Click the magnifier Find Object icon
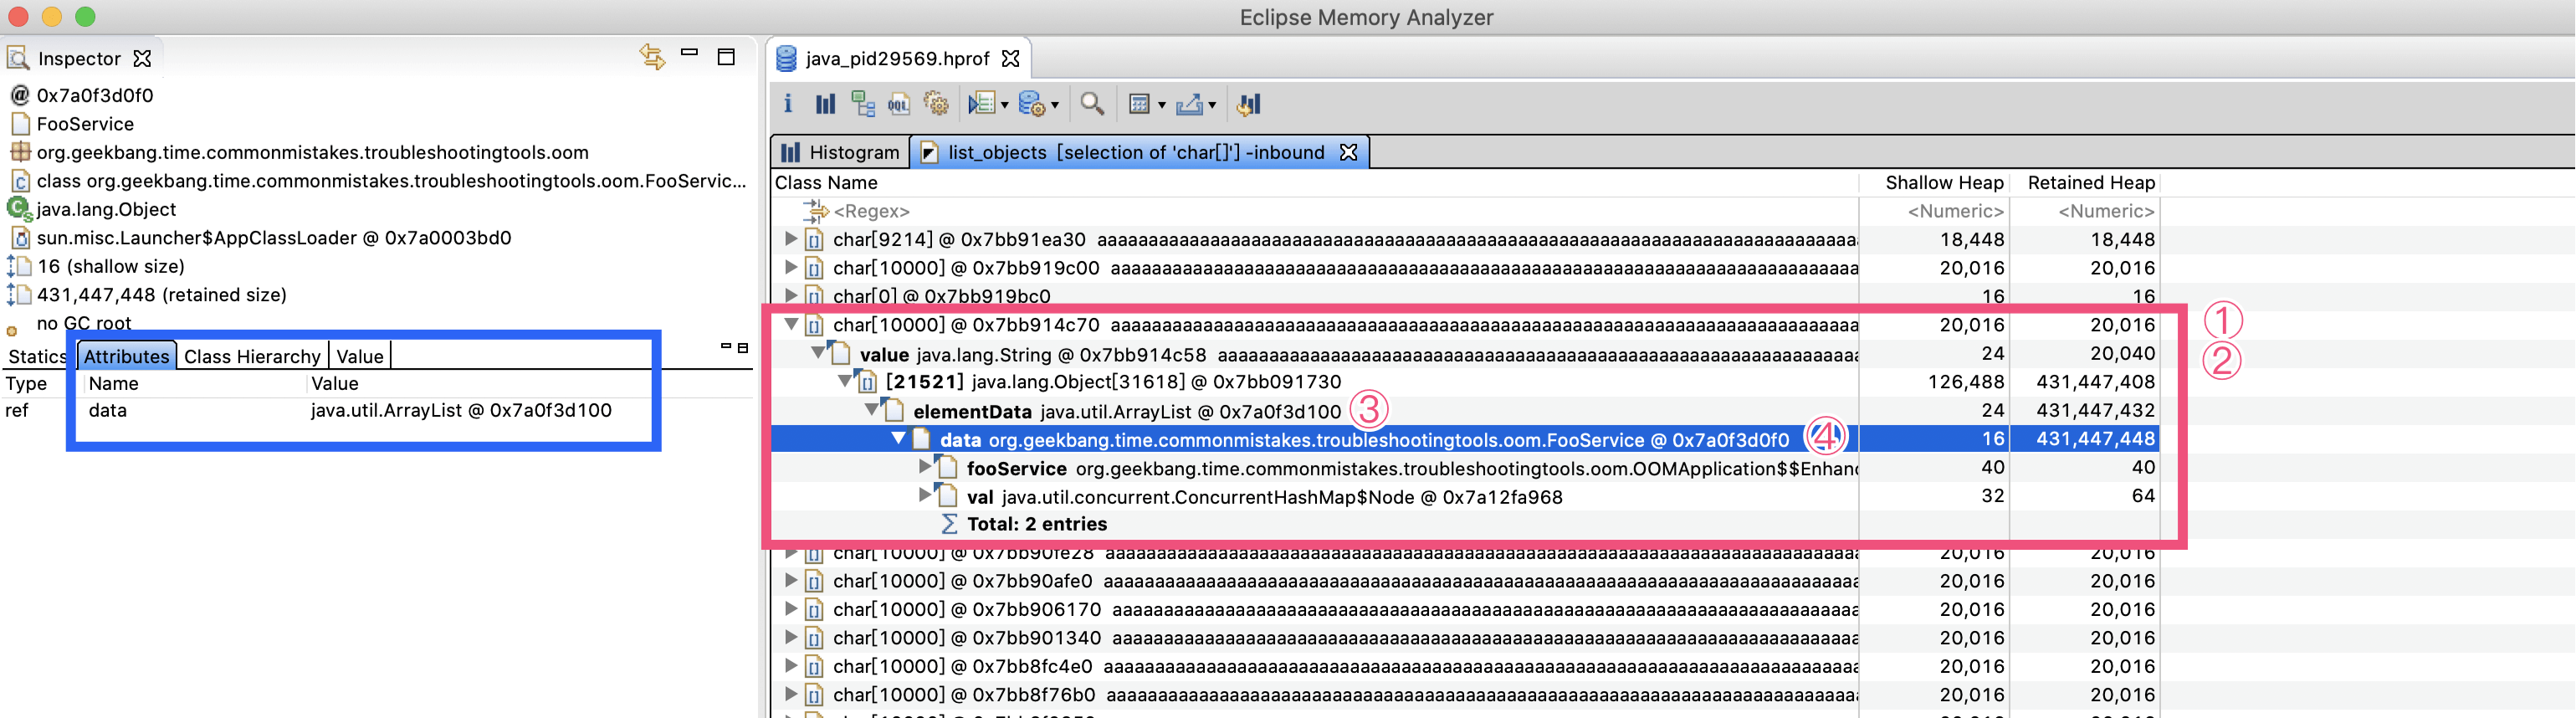The height and width of the screenshot is (718, 2576). point(1092,104)
